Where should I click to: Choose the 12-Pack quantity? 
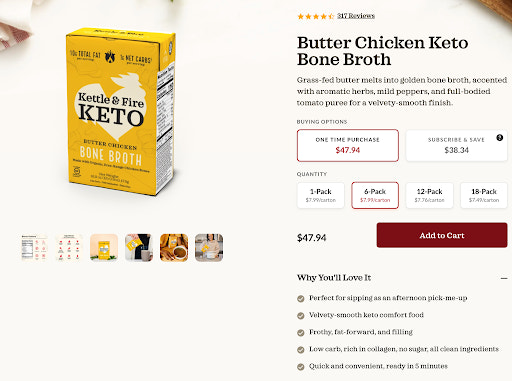point(429,195)
